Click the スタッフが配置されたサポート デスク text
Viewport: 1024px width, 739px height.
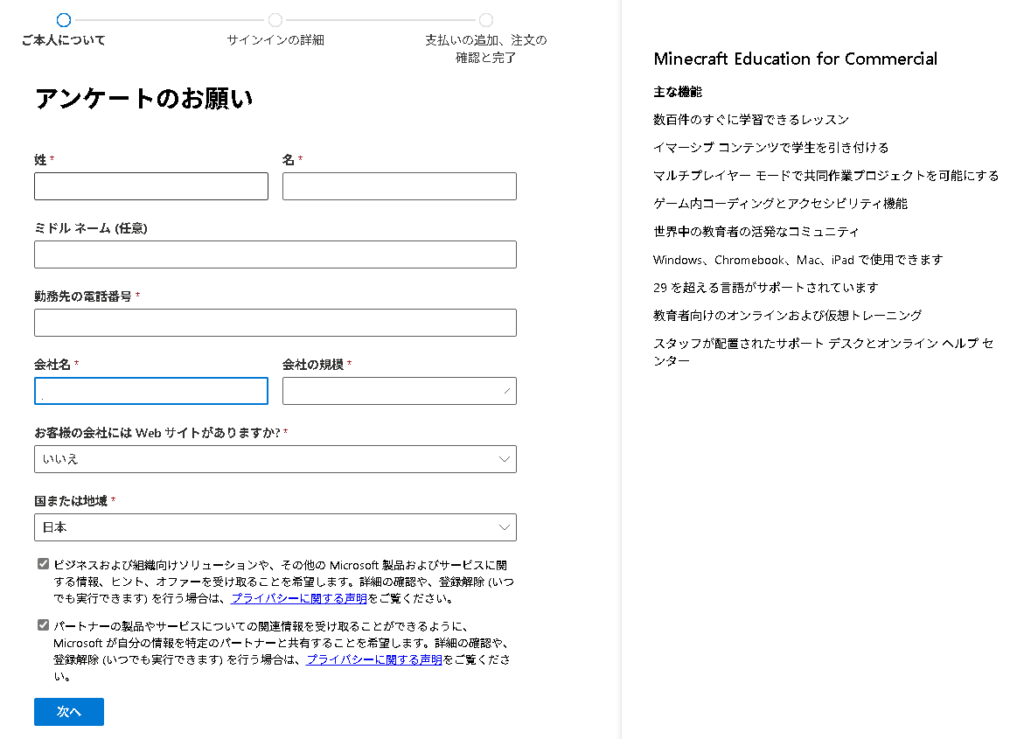(x=824, y=352)
